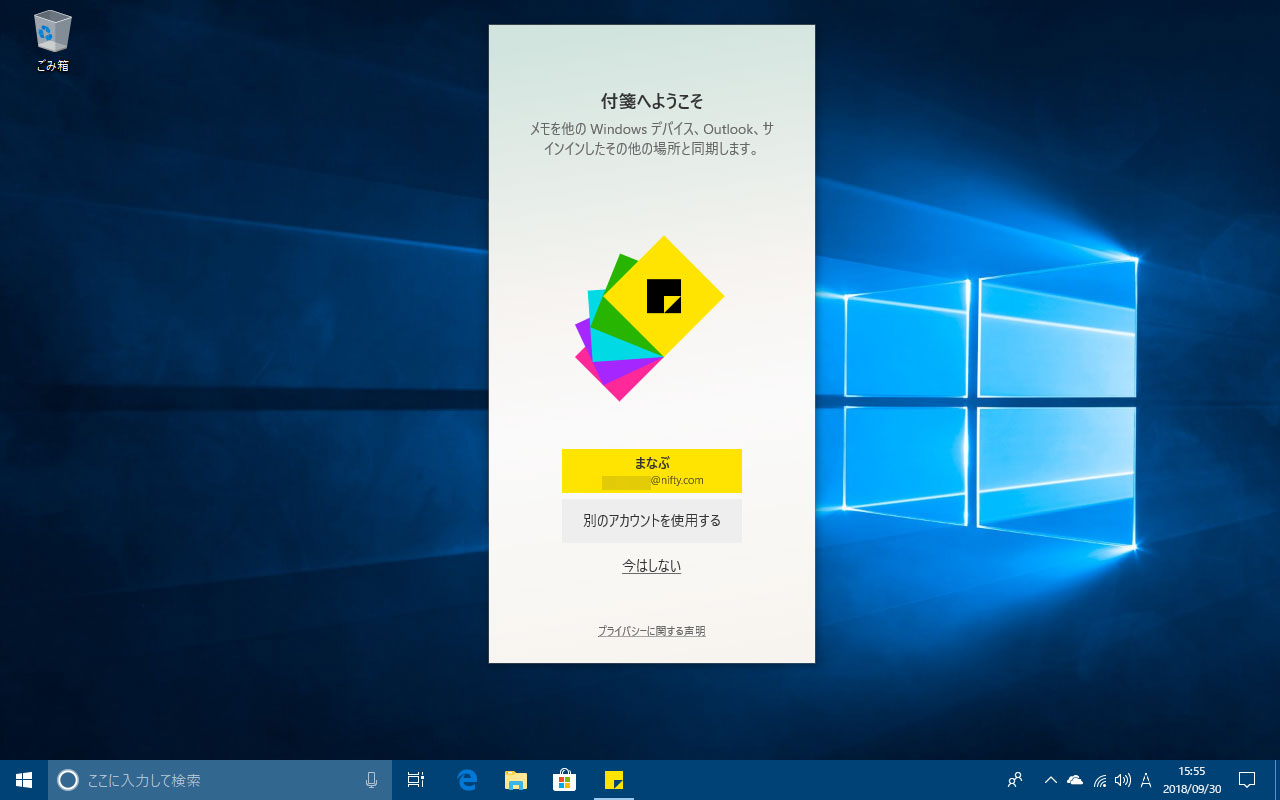The height and width of the screenshot is (800, 1280).
Task: Open Microsoft Store from the taskbar
Action: coord(564,780)
